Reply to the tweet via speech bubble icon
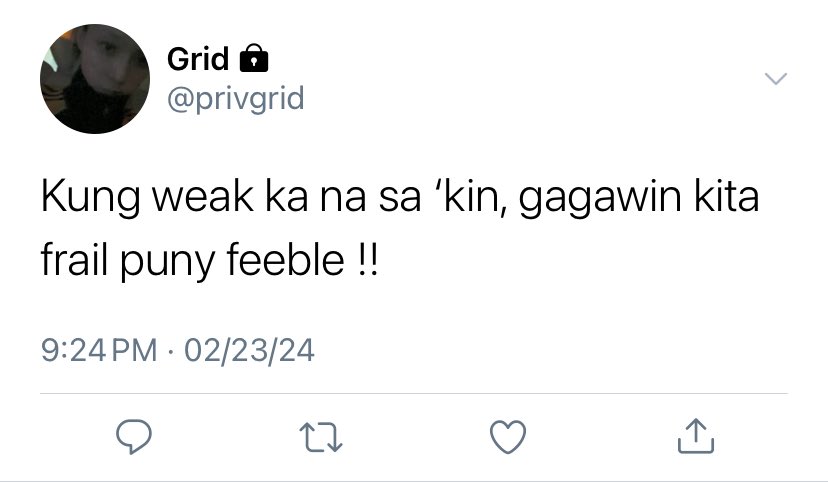This screenshot has width=828, height=482. (x=134, y=437)
